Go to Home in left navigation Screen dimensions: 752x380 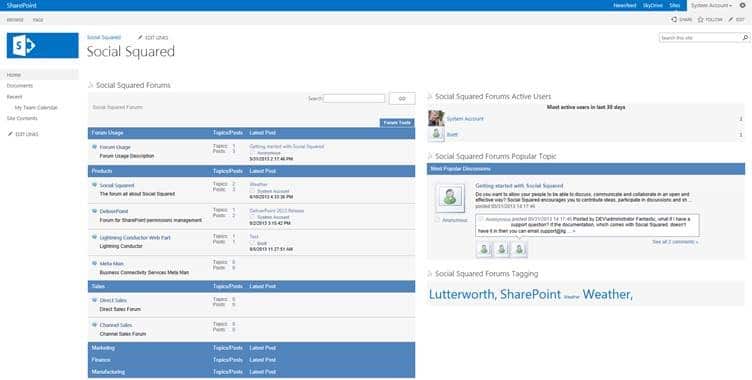point(14,75)
